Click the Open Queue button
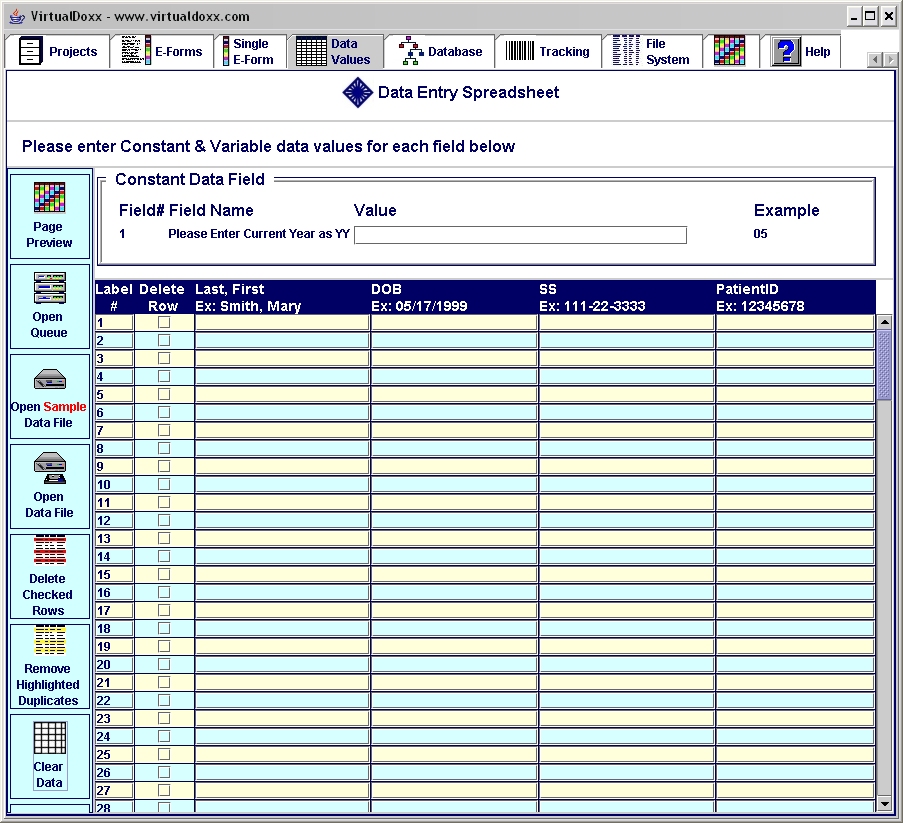 click(x=50, y=306)
